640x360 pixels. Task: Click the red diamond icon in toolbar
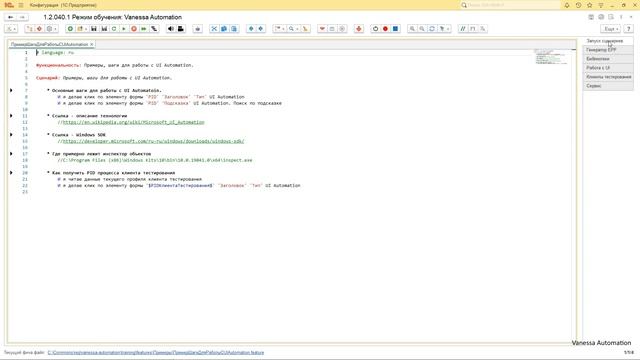tap(39, 29)
